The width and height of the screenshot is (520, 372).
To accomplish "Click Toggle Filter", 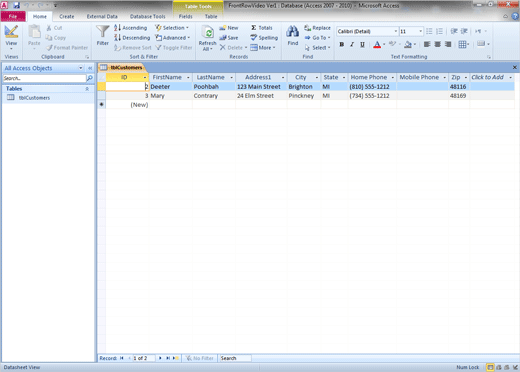I will pyautogui.click(x=174, y=48).
